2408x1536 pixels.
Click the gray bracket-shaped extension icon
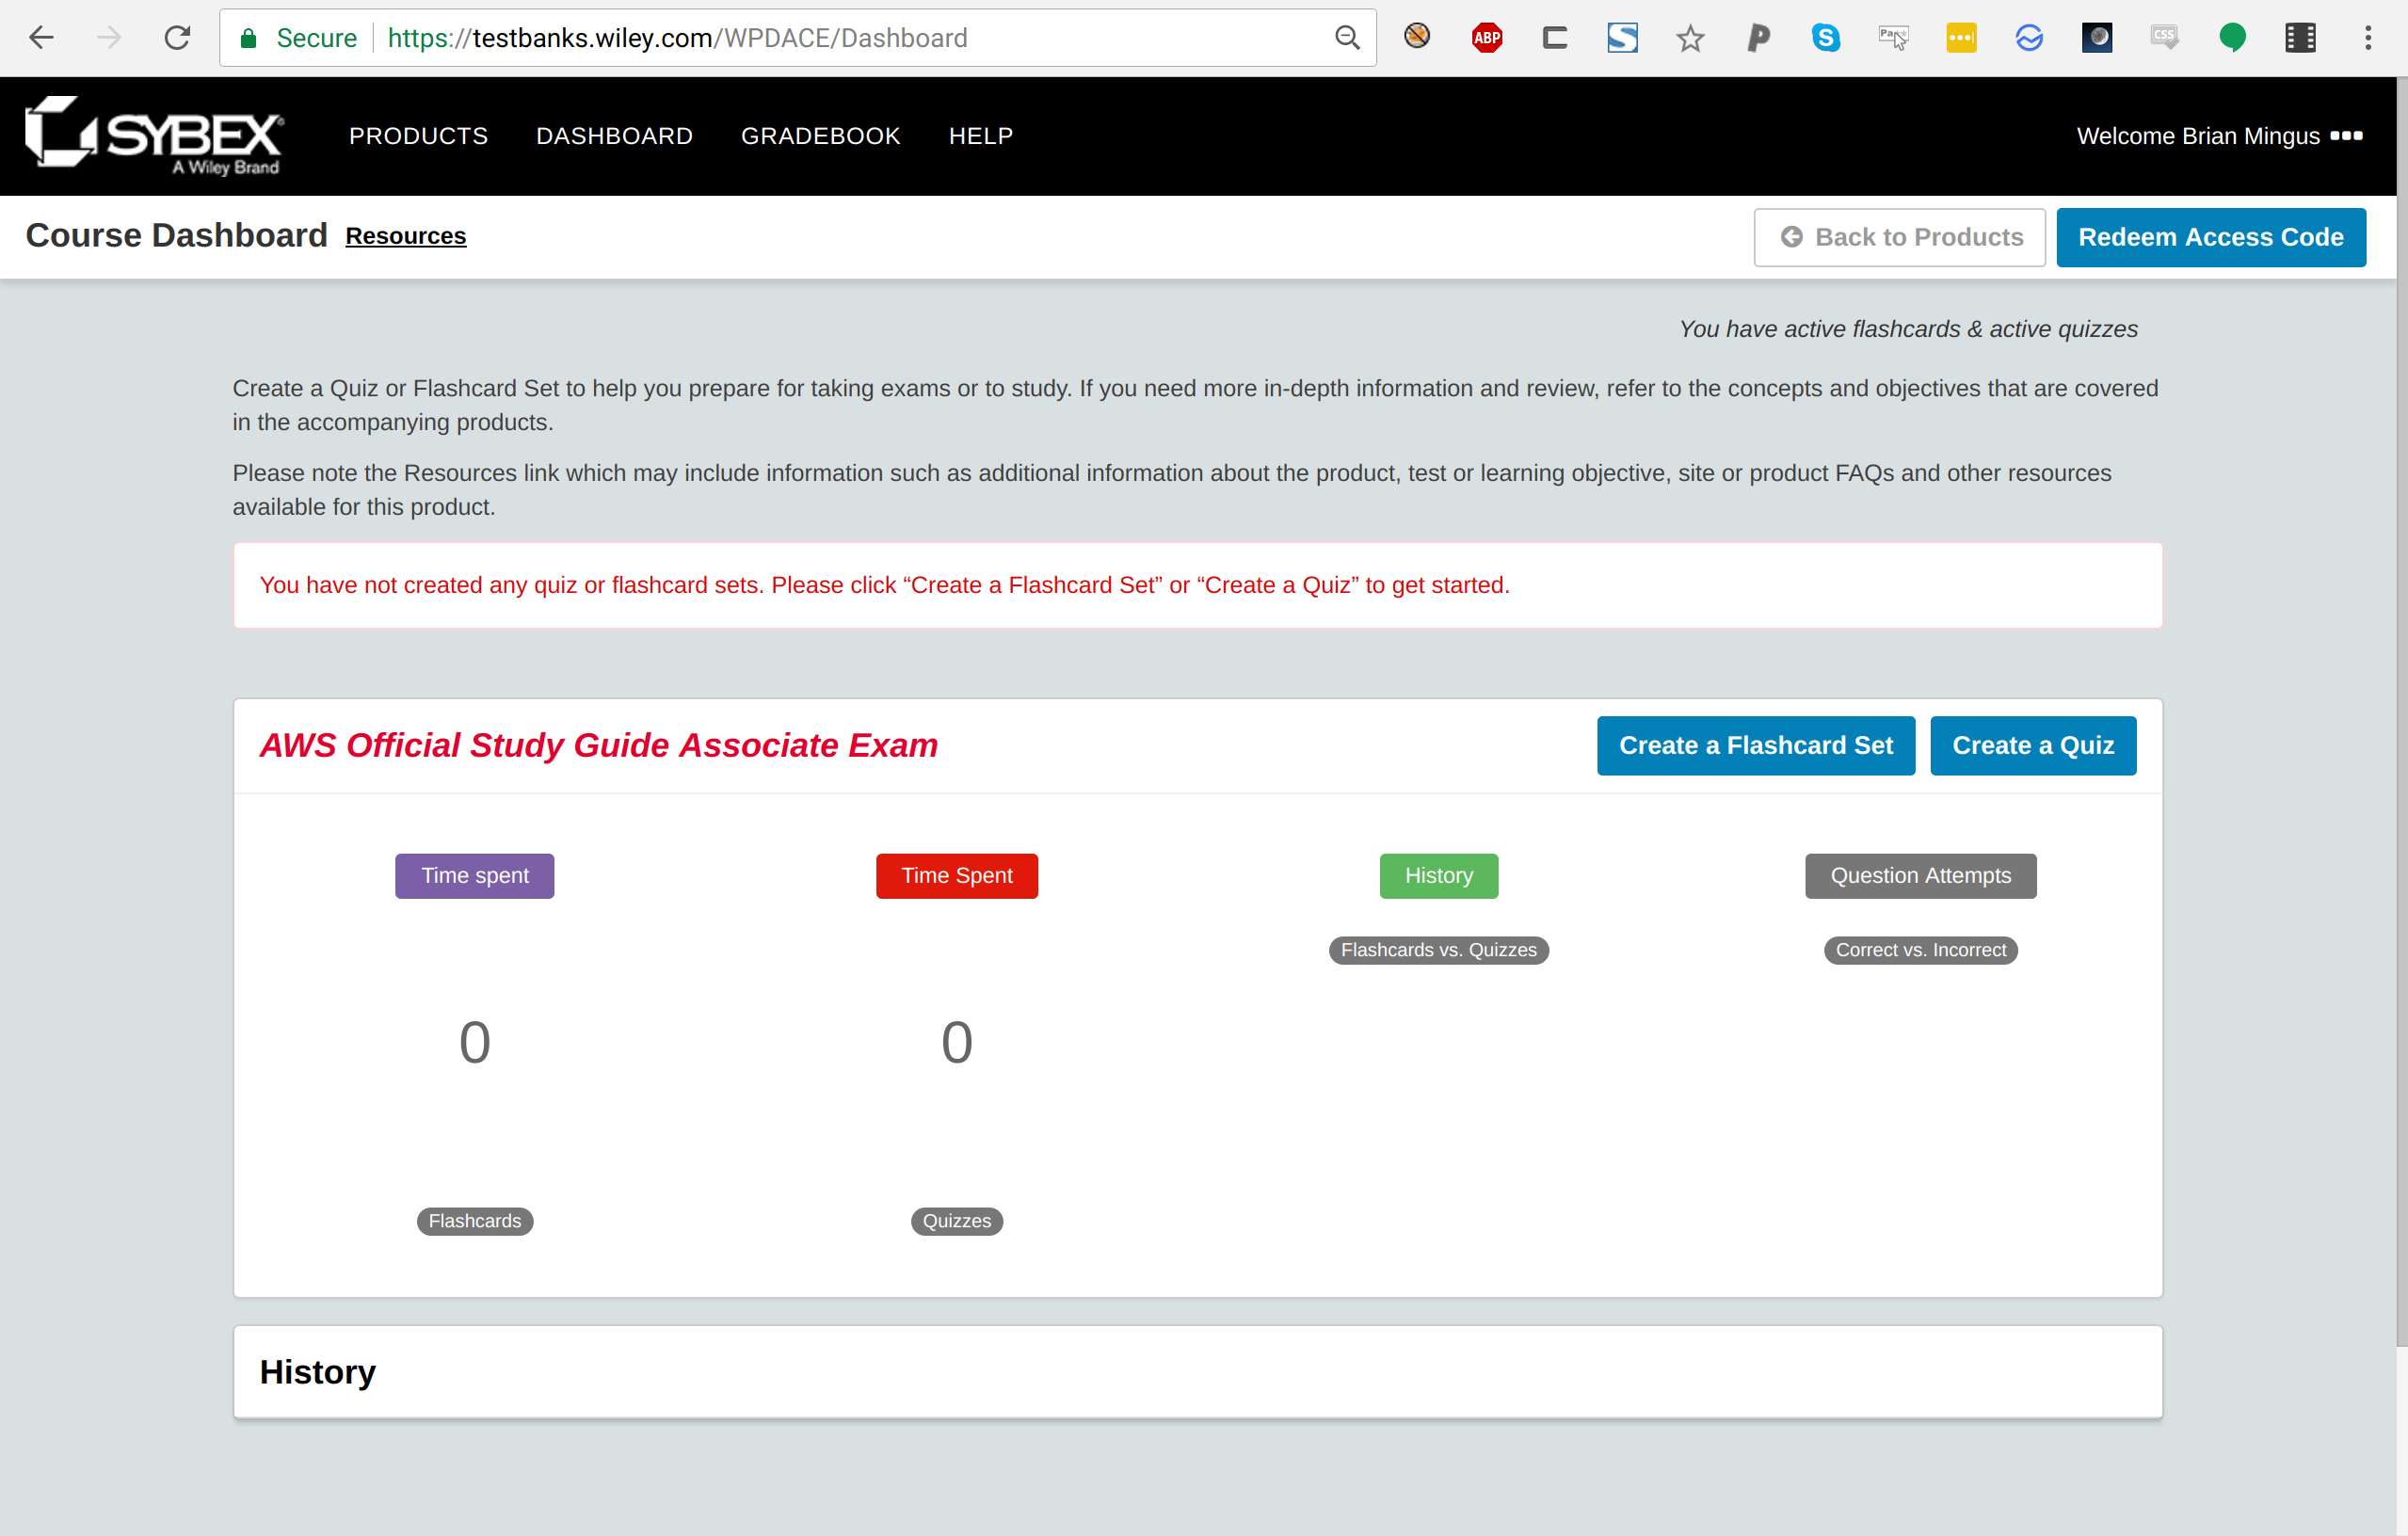(x=1554, y=38)
